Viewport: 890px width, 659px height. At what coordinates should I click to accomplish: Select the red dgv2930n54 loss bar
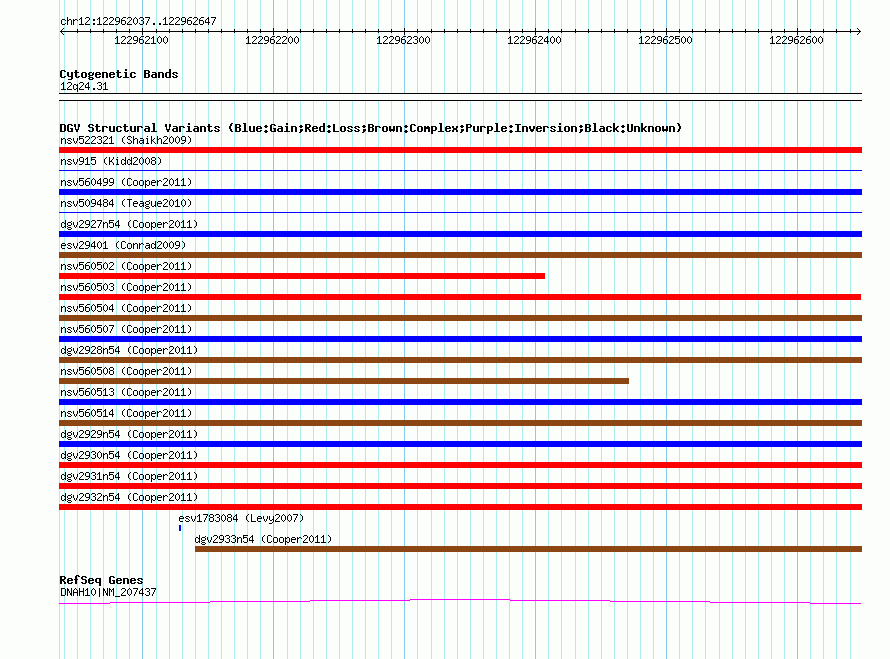[460, 465]
